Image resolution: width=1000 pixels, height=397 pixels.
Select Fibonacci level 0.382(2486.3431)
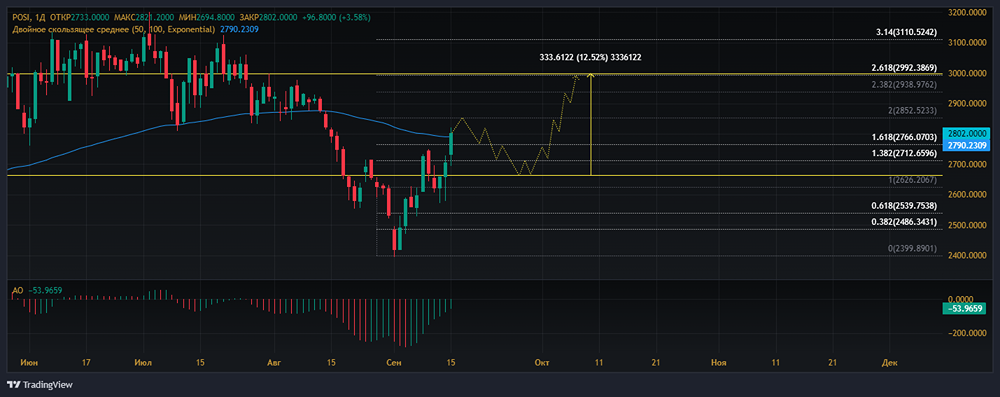pos(904,221)
